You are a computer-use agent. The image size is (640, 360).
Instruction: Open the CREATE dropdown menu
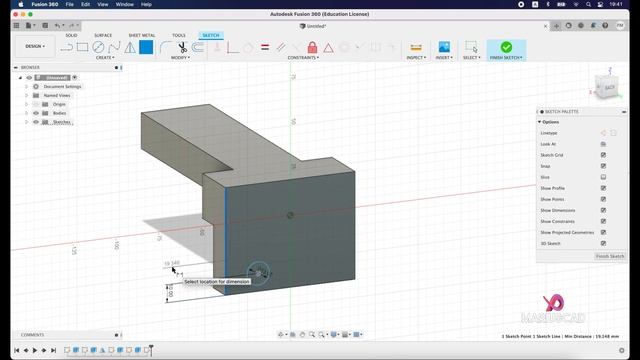coord(105,58)
